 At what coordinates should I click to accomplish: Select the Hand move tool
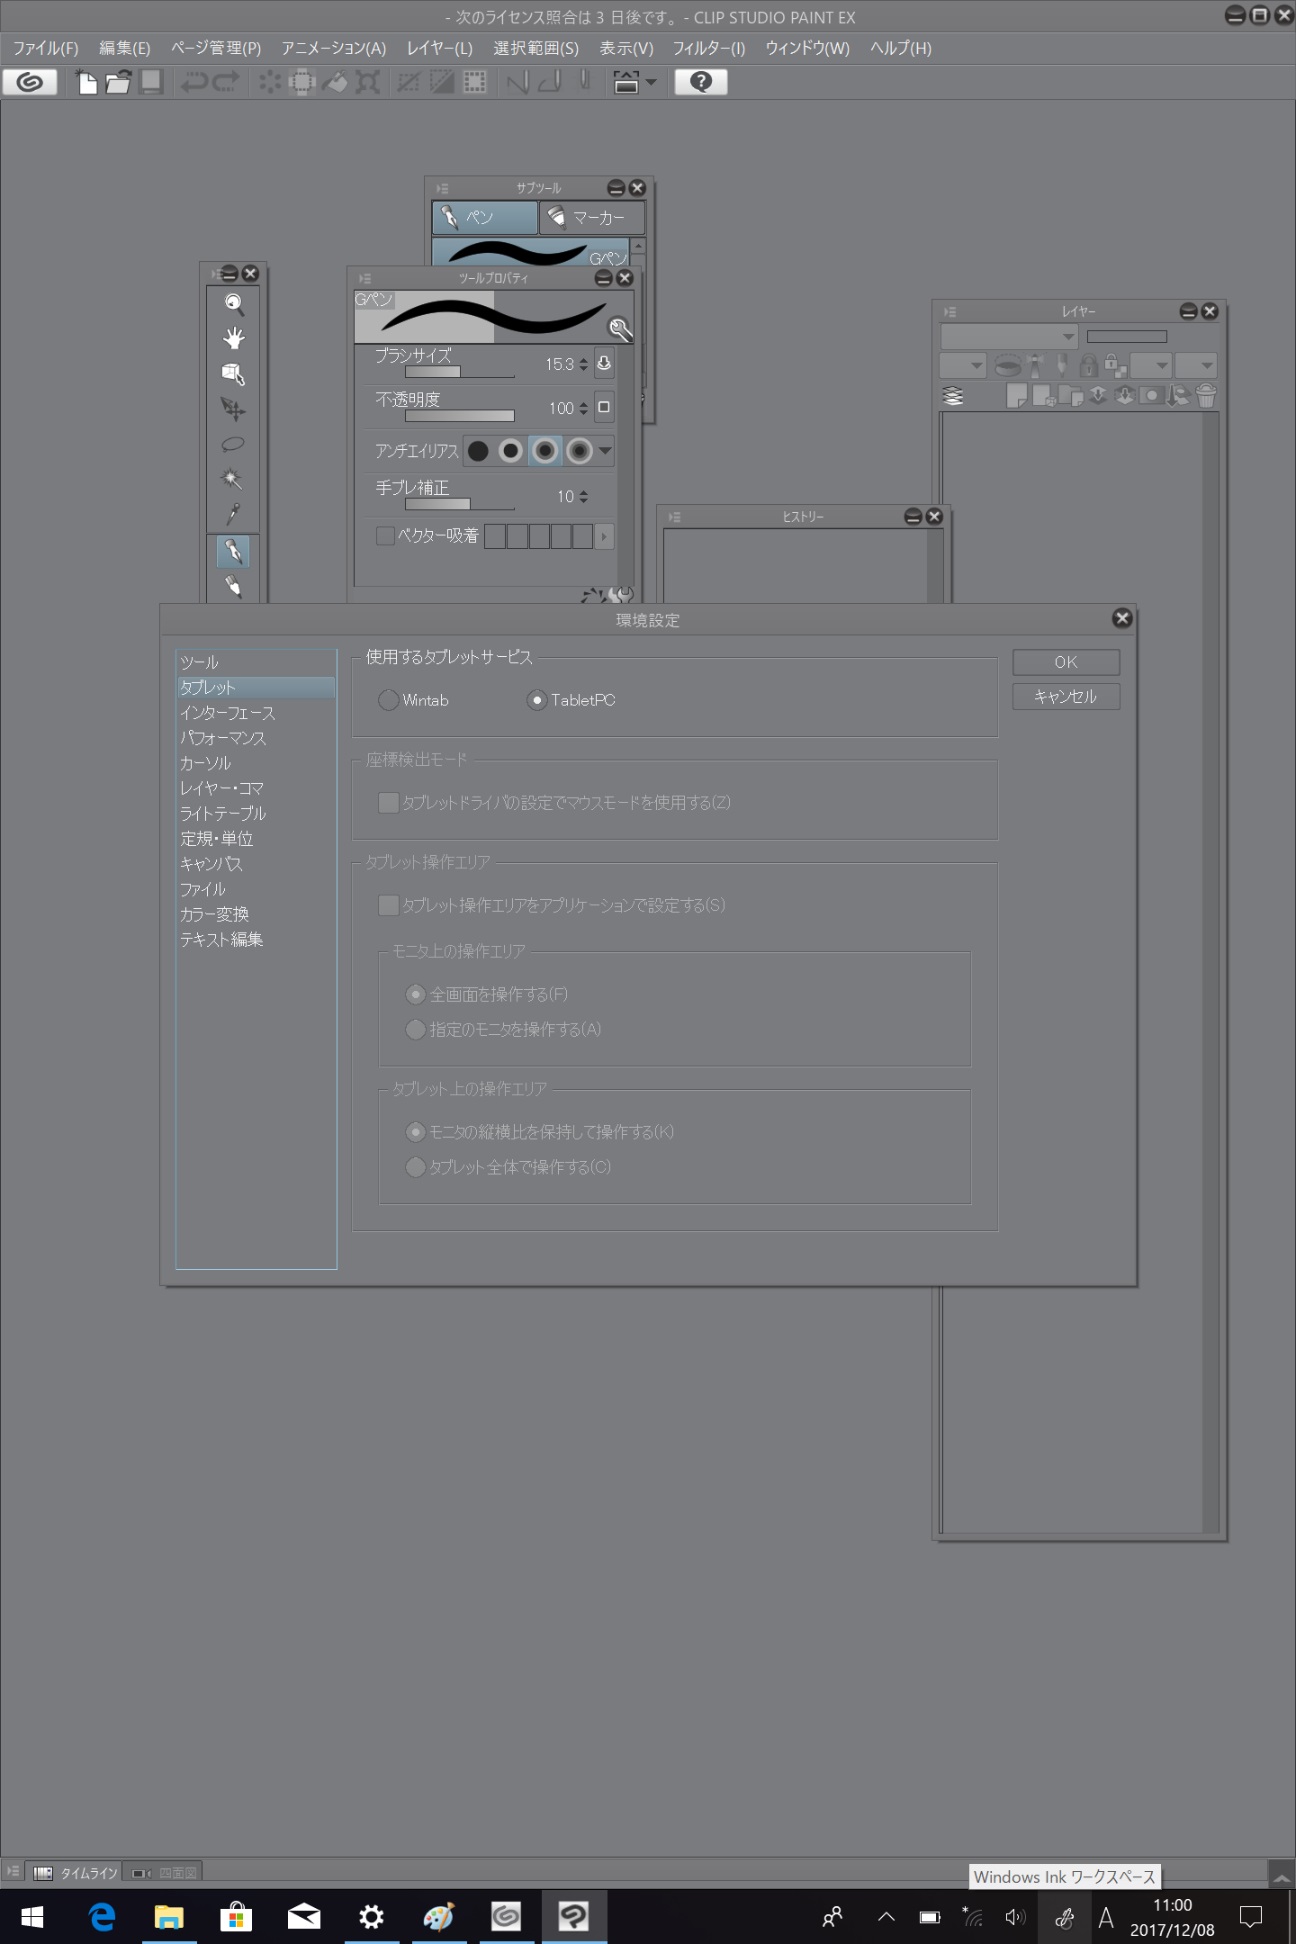pyautogui.click(x=233, y=338)
